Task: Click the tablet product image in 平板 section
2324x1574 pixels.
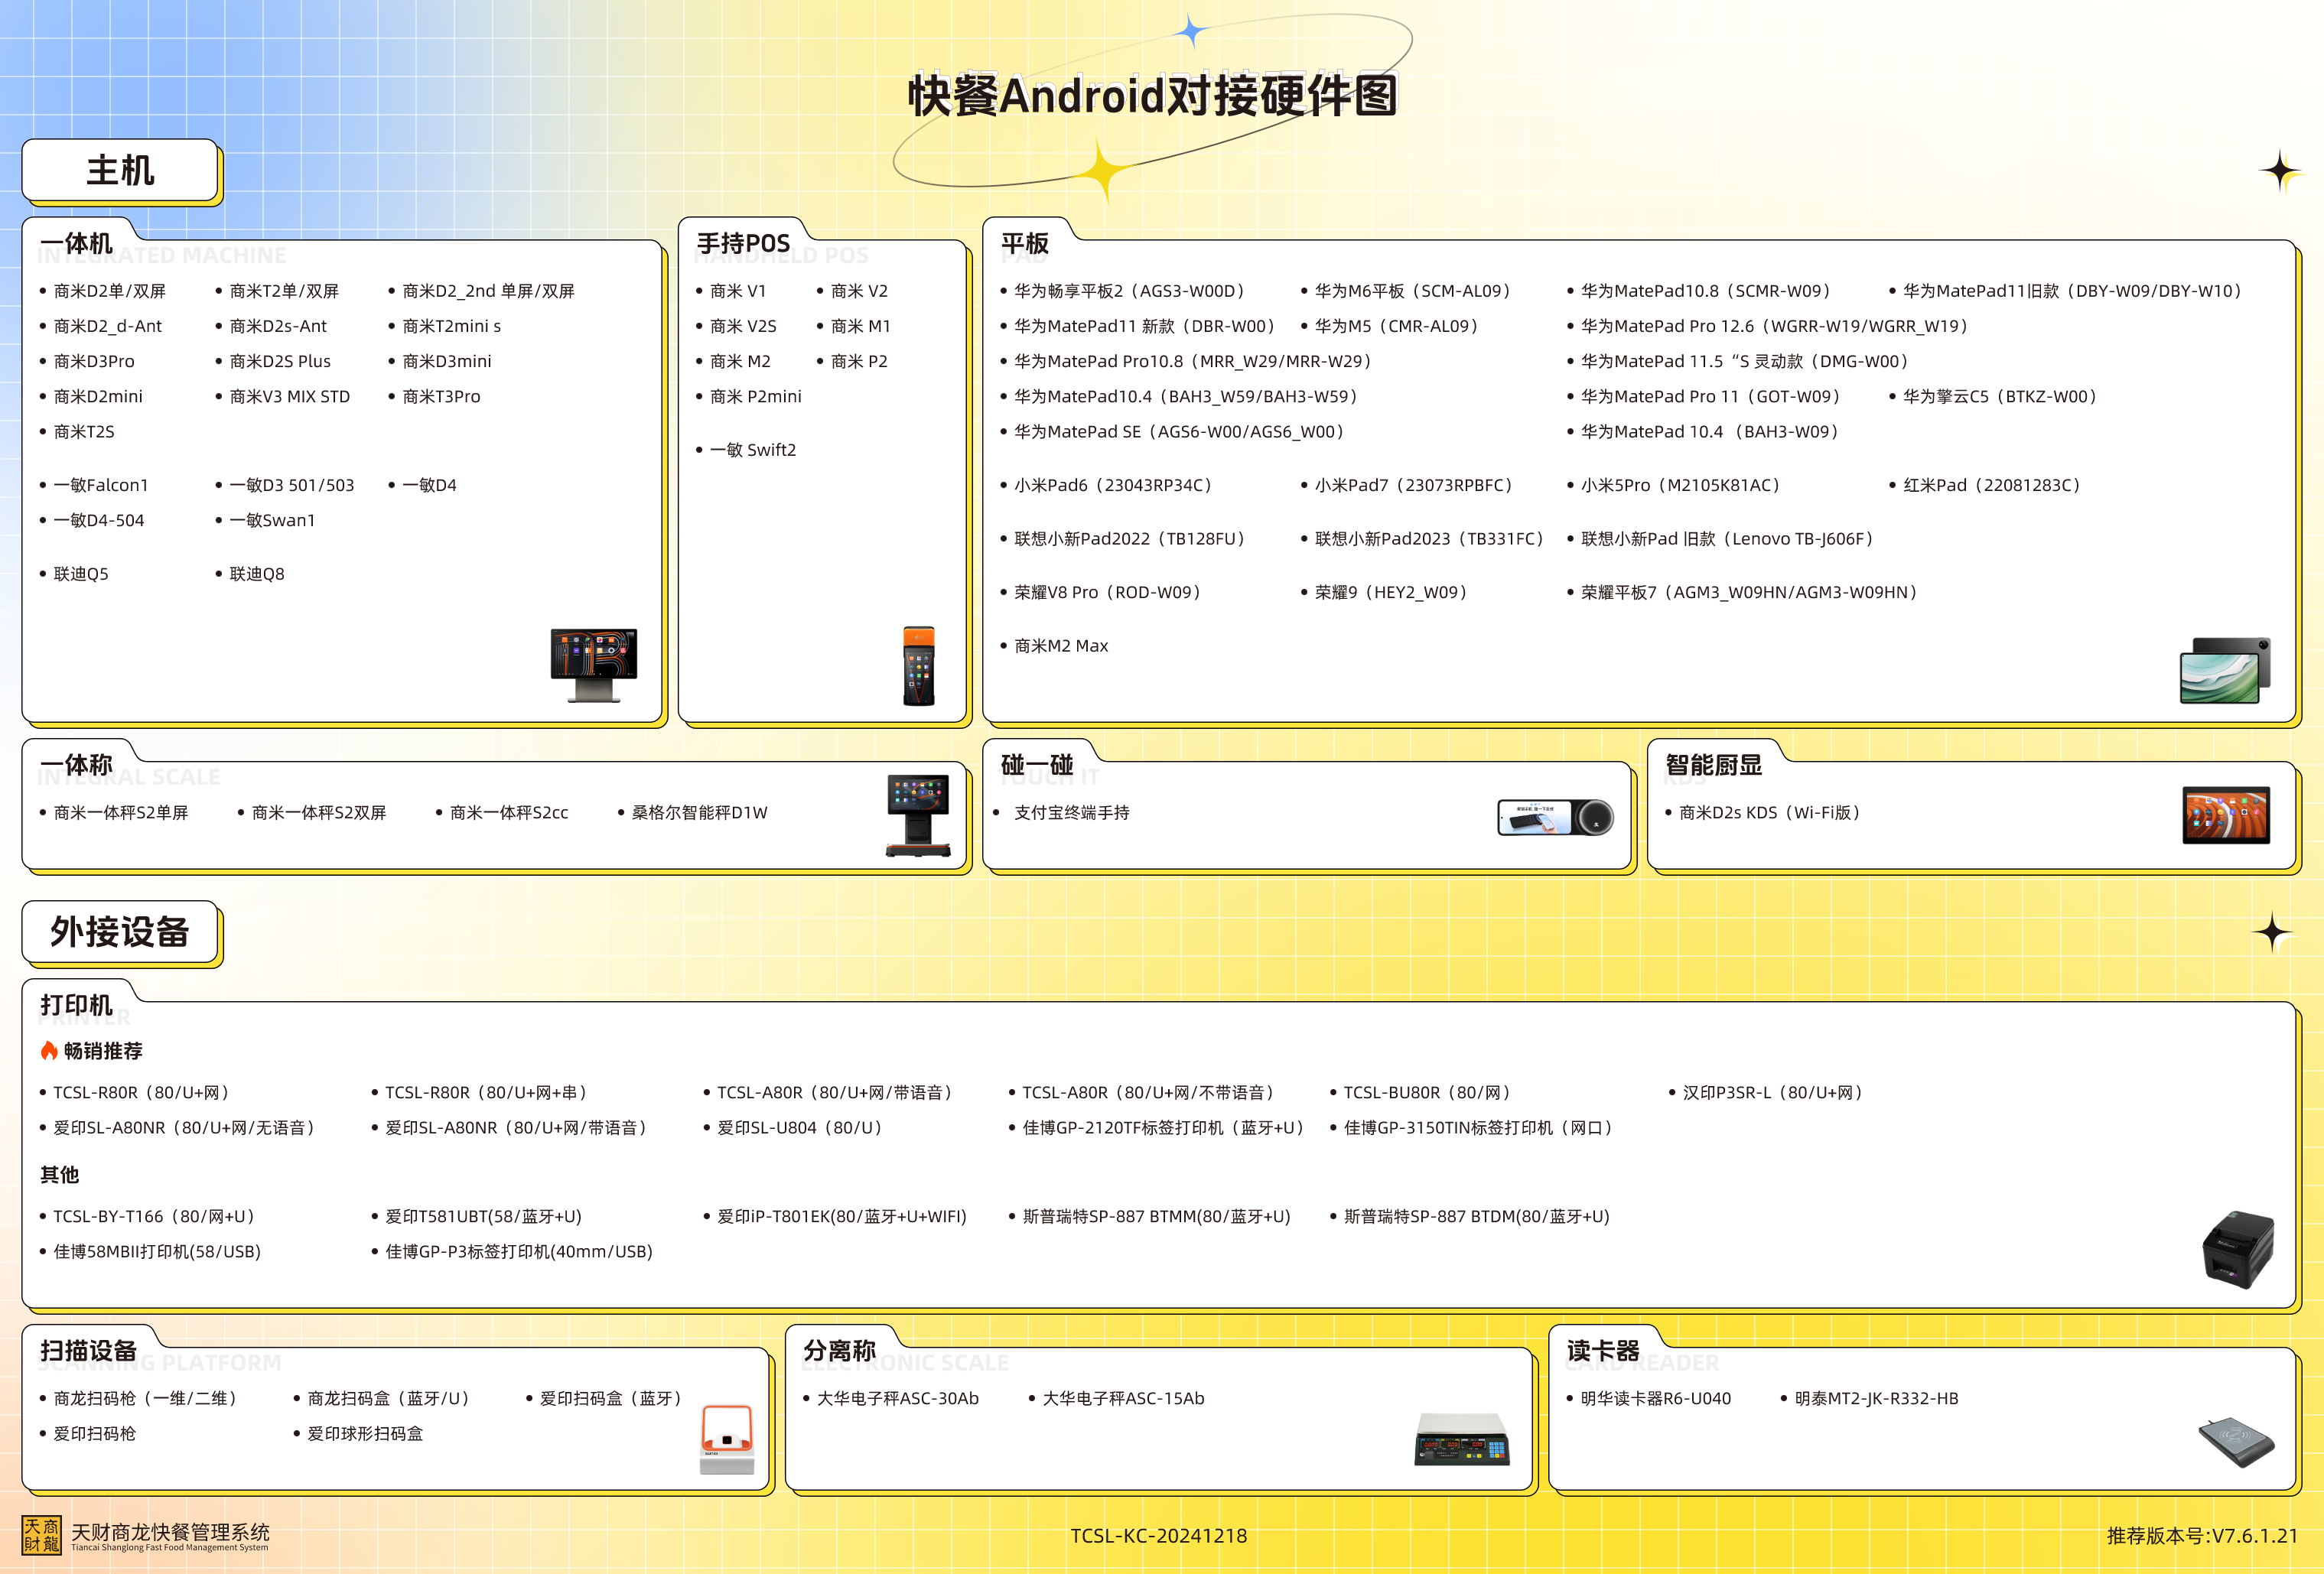Action: pyautogui.click(x=2225, y=670)
